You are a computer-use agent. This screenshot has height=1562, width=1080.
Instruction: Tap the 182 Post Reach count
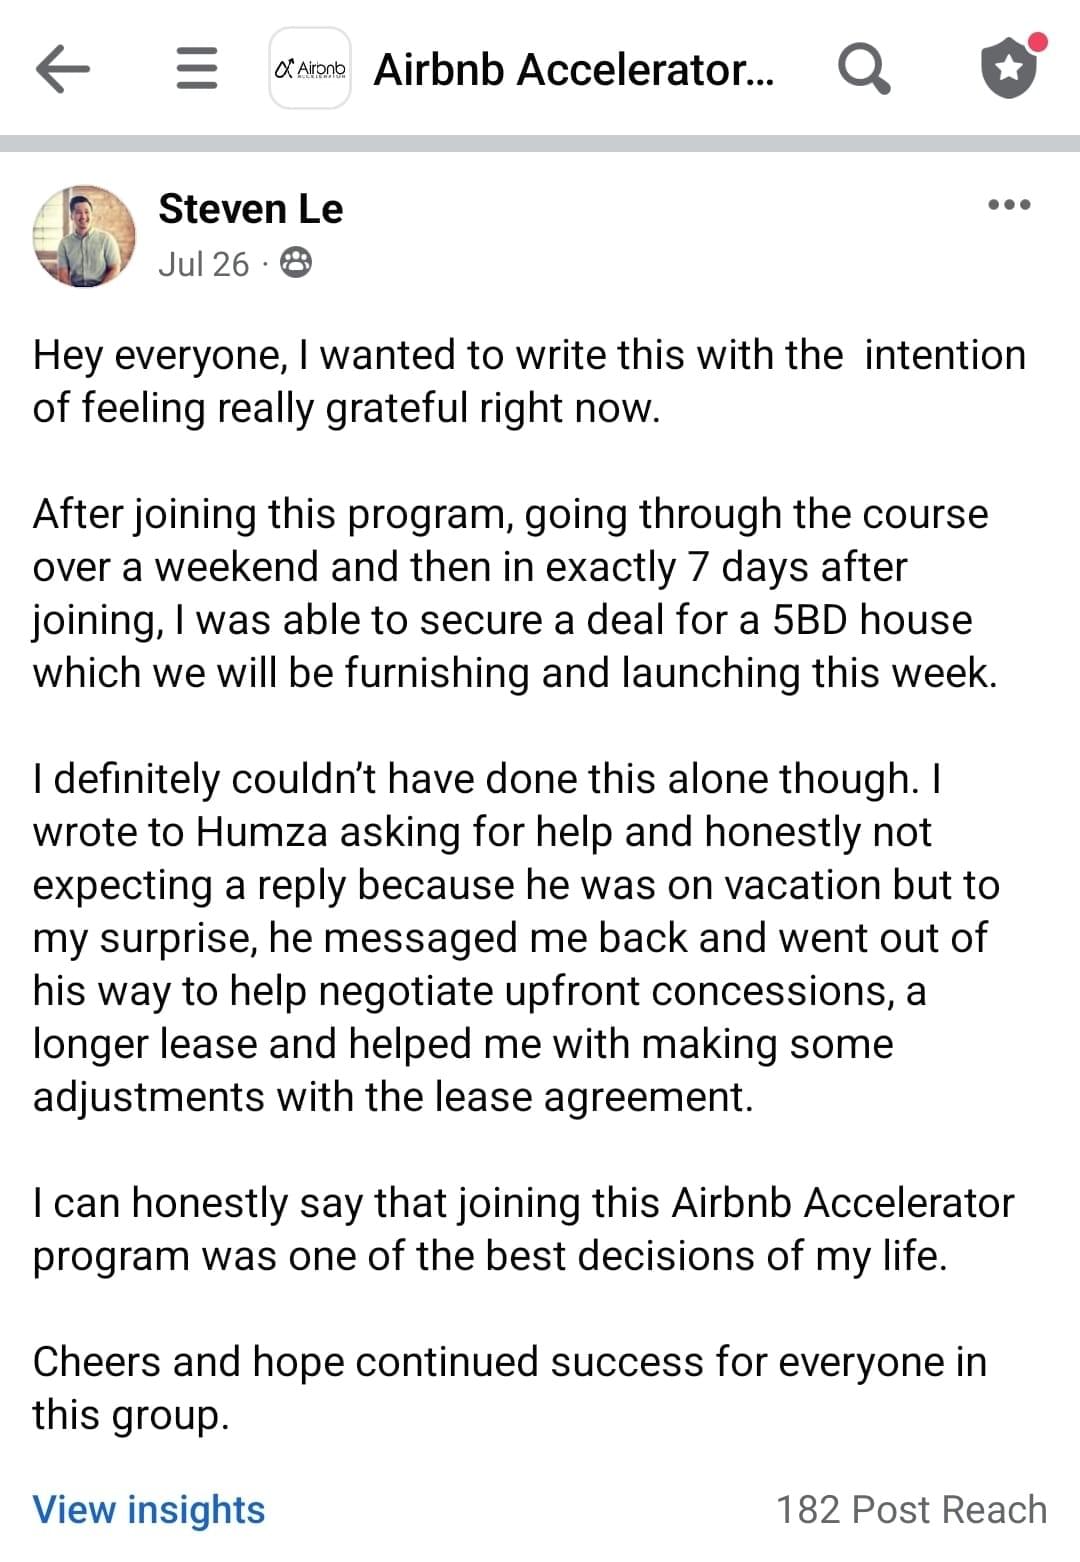pos(911,1509)
